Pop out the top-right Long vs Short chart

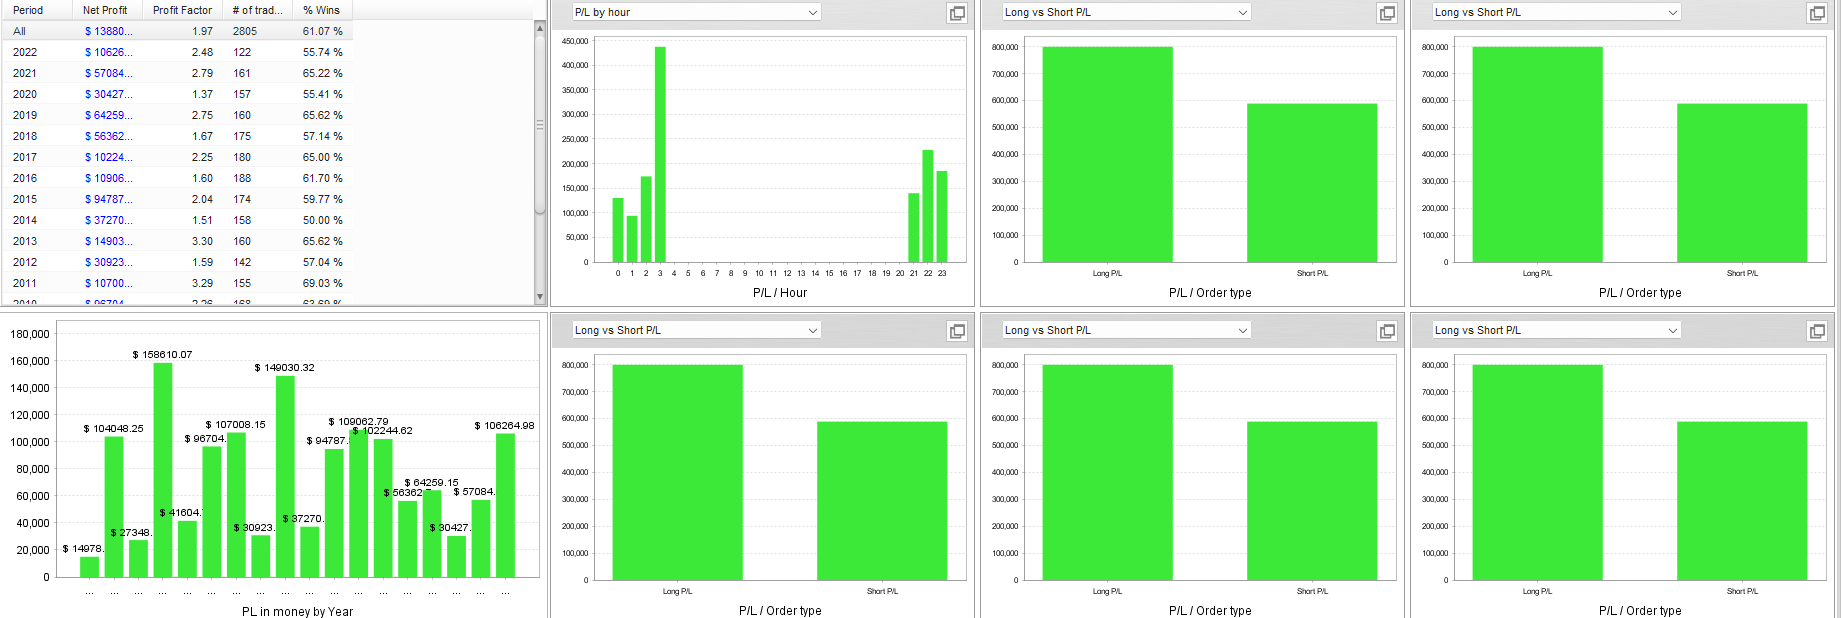point(1817,13)
